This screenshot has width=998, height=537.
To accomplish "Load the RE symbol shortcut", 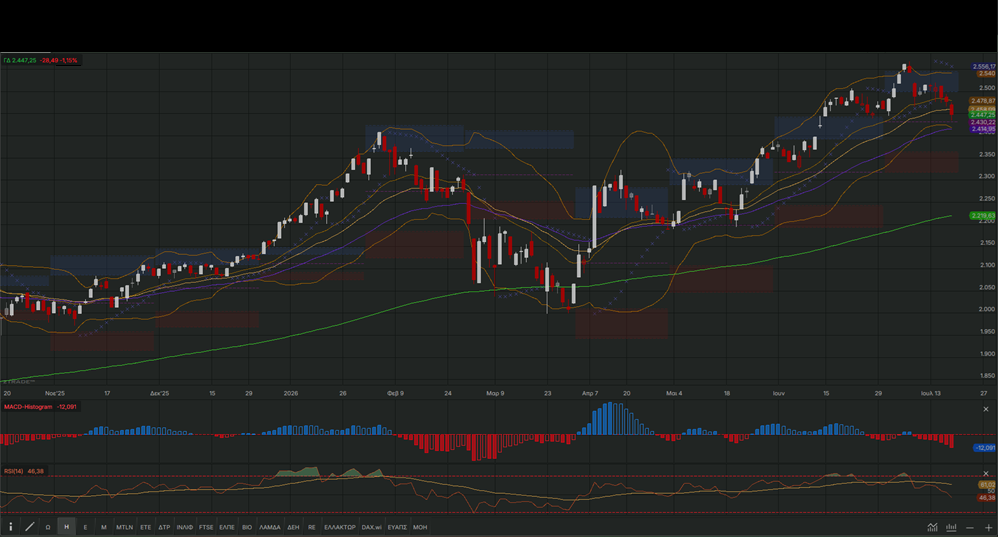I will click(x=312, y=527).
